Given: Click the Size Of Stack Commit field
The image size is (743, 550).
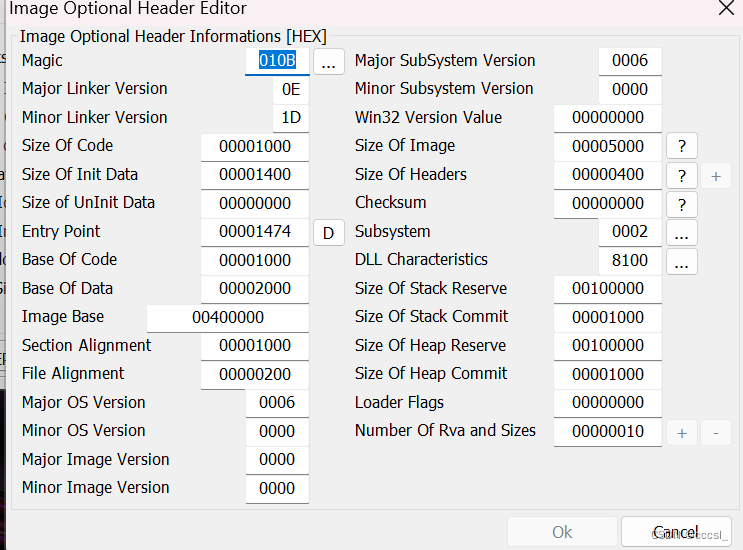Looking at the screenshot, I should [x=608, y=317].
